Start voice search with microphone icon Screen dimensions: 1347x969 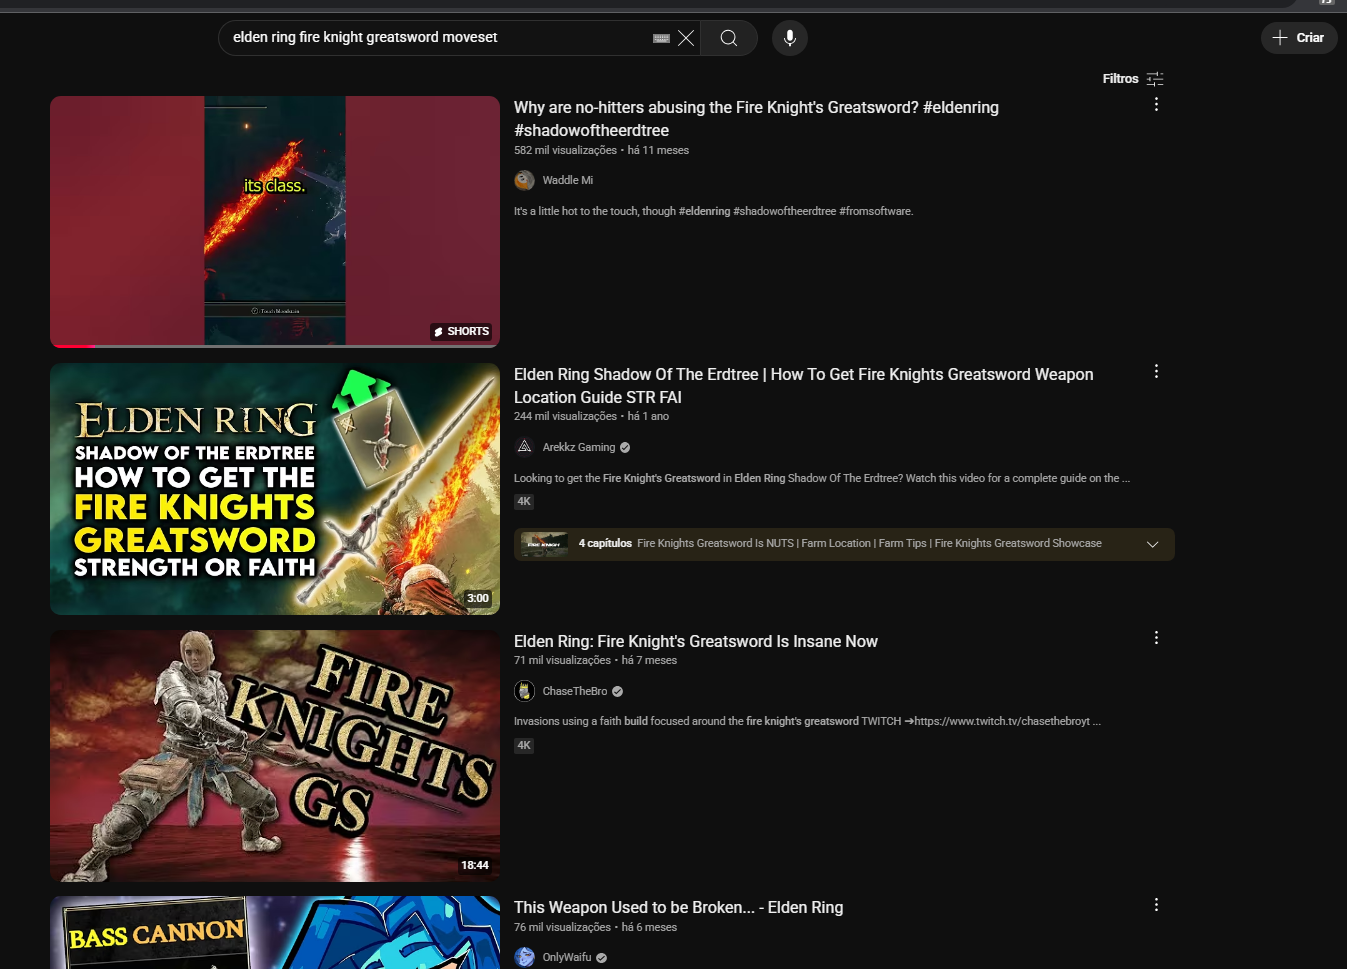click(x=790, y=38)
